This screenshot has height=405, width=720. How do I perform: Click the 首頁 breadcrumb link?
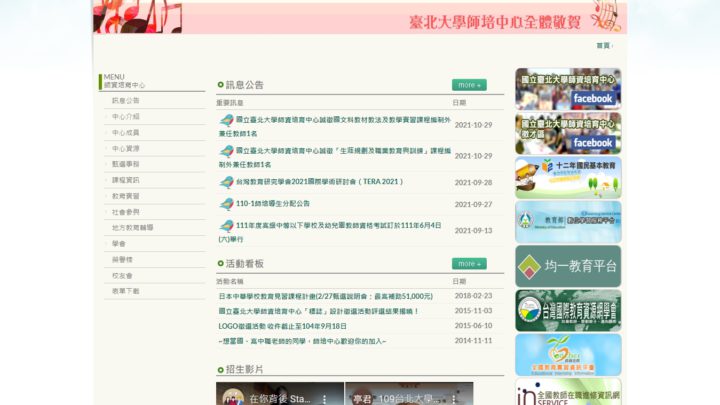click(603, 45)
